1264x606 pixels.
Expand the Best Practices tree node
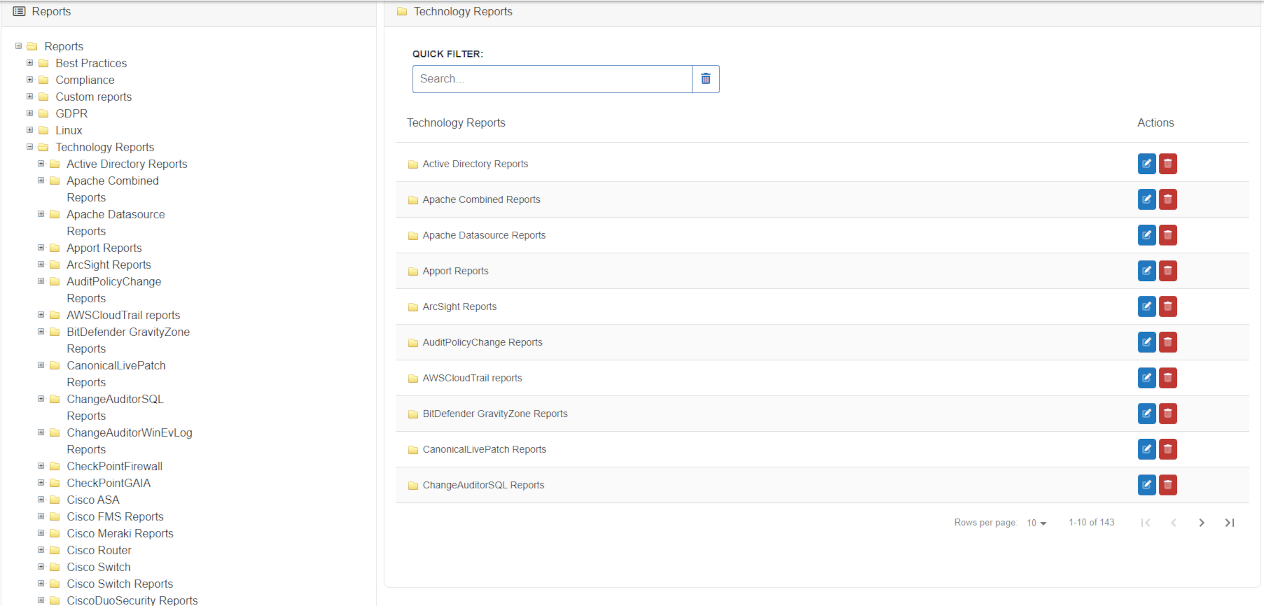click(x=30, y=63)
